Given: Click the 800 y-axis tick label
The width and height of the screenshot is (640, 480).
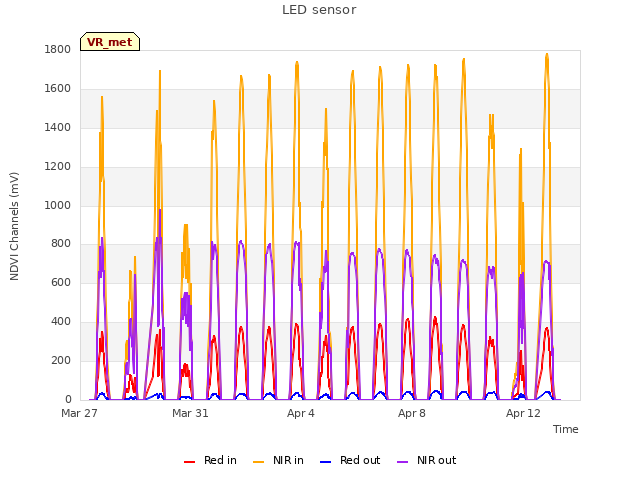Looking at the screenshot, I should [x=61, y=244].
